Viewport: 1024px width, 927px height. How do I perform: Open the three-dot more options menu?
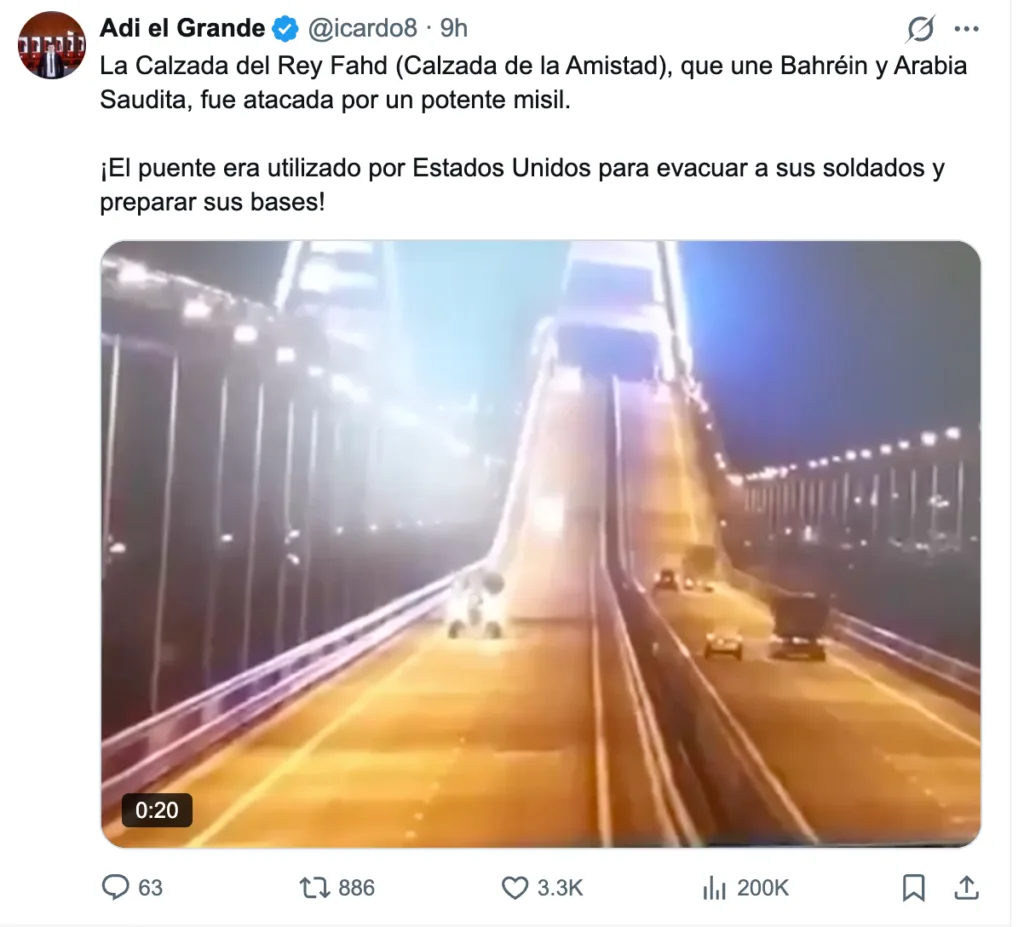(967, 29)
